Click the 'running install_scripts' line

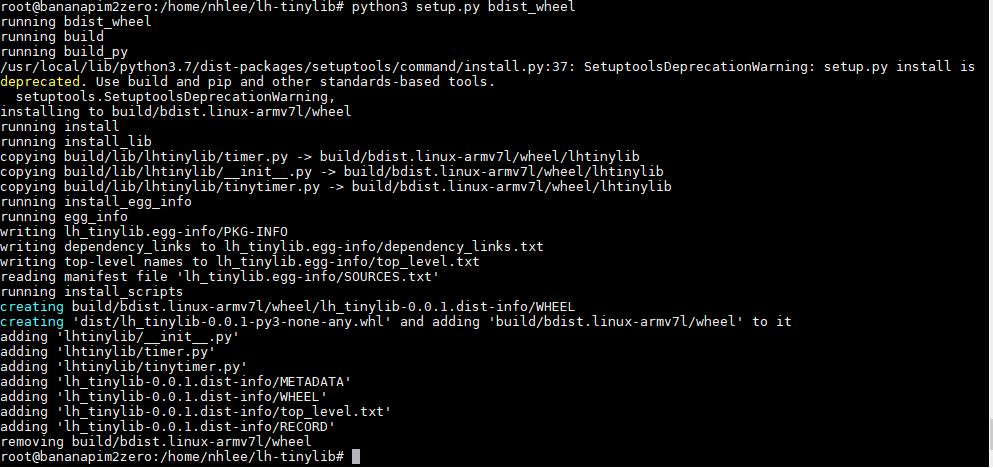[x=92, y=292]
